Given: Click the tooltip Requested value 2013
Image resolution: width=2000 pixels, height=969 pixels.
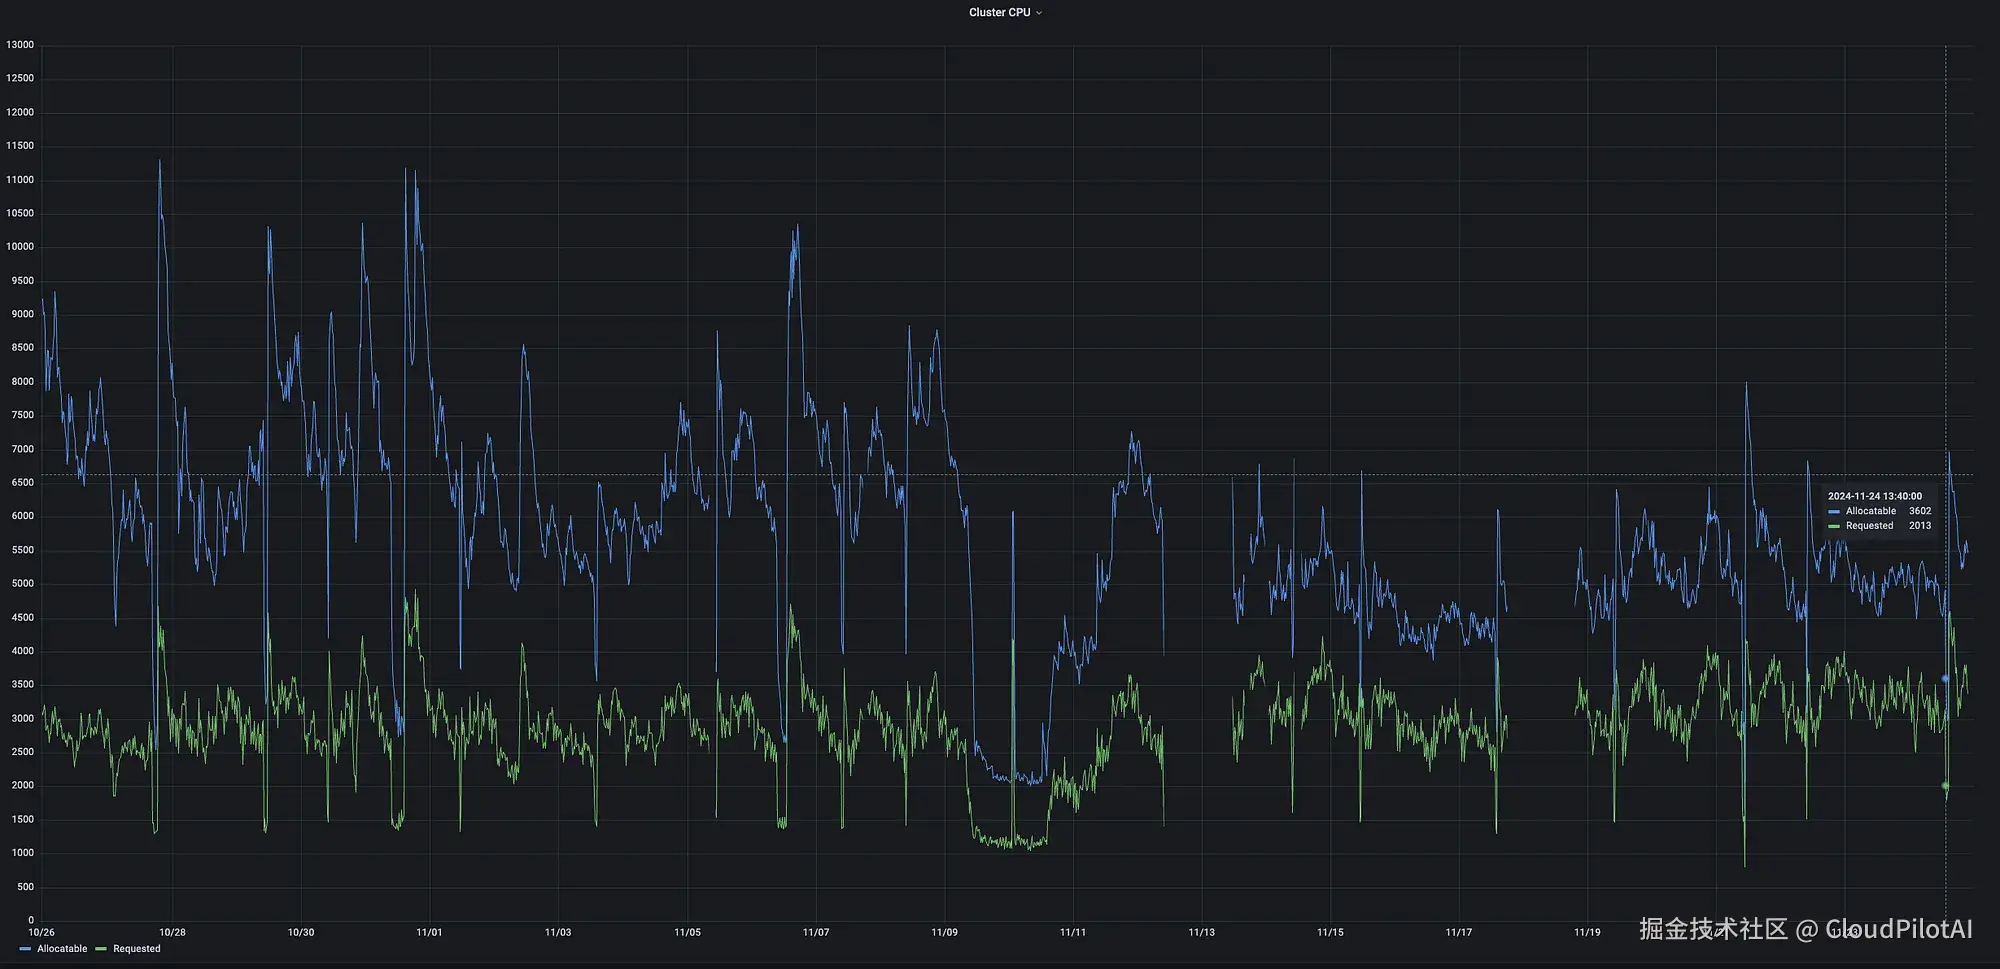Looking at the screenshot, I should (1920, 526).
